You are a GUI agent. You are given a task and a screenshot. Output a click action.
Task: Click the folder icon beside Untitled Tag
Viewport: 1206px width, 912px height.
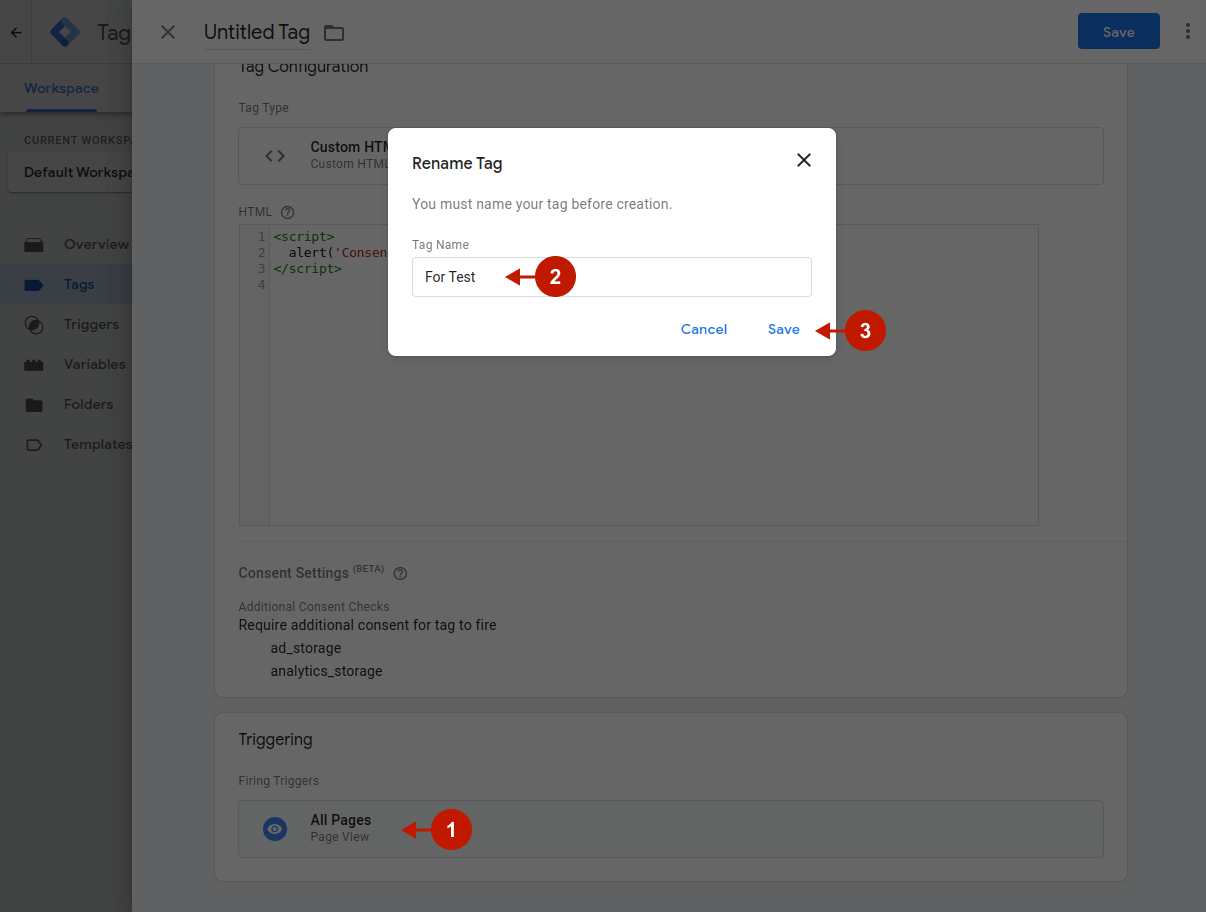tap(334, 33)
